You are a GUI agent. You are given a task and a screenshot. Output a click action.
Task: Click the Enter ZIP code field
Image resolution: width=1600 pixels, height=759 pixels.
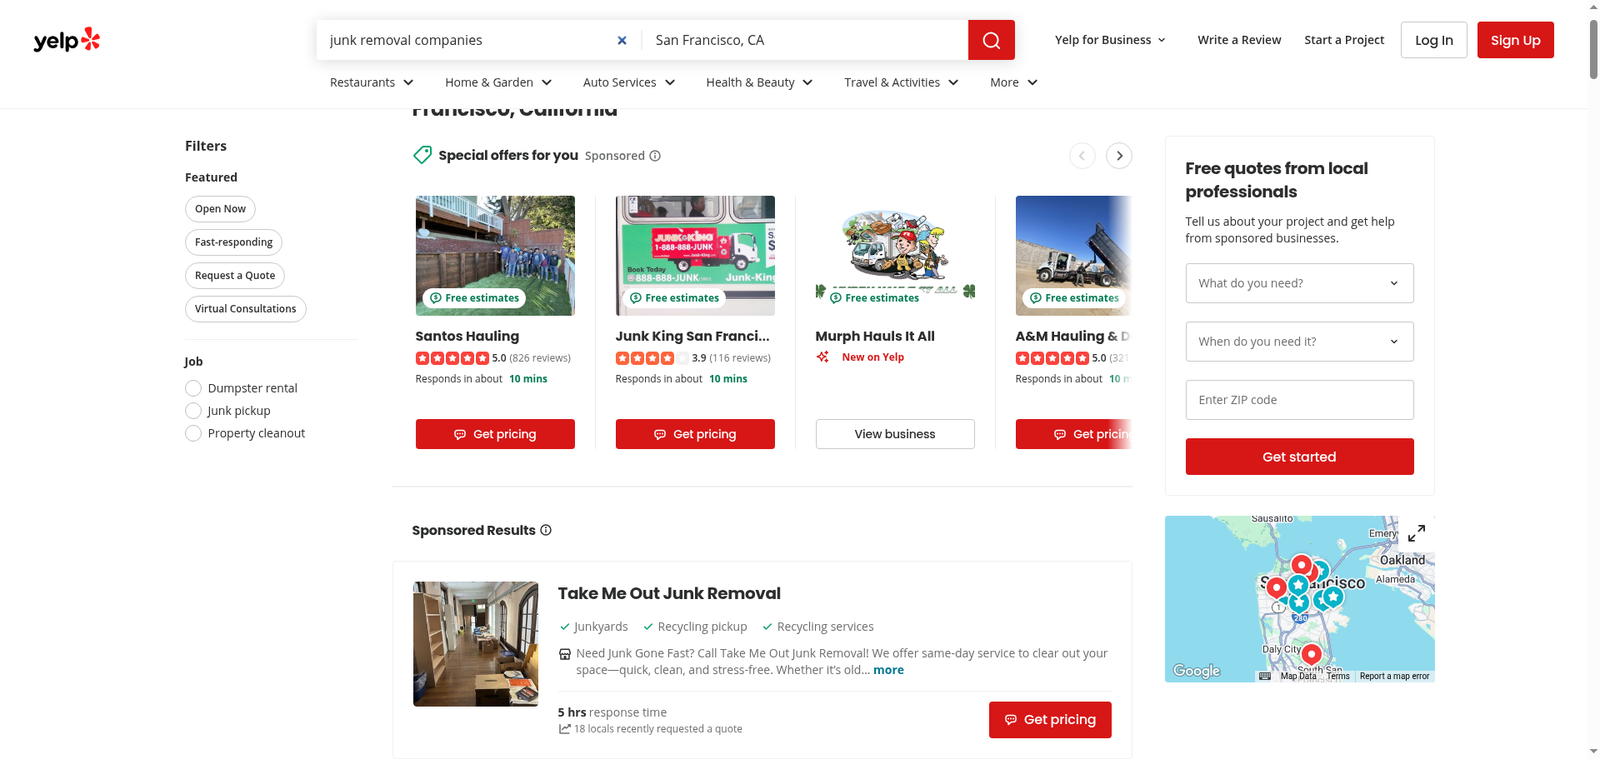pyautogui.click(x=1299, y=400)
